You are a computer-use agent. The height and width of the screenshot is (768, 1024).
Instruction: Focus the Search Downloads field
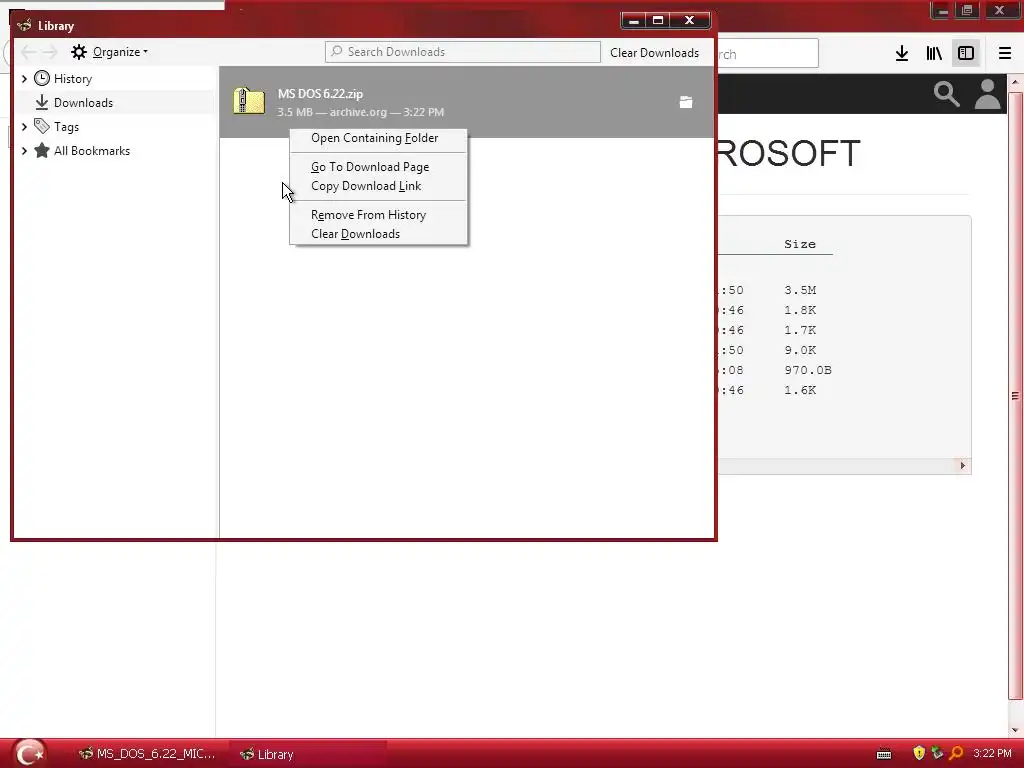pos(462,52)
